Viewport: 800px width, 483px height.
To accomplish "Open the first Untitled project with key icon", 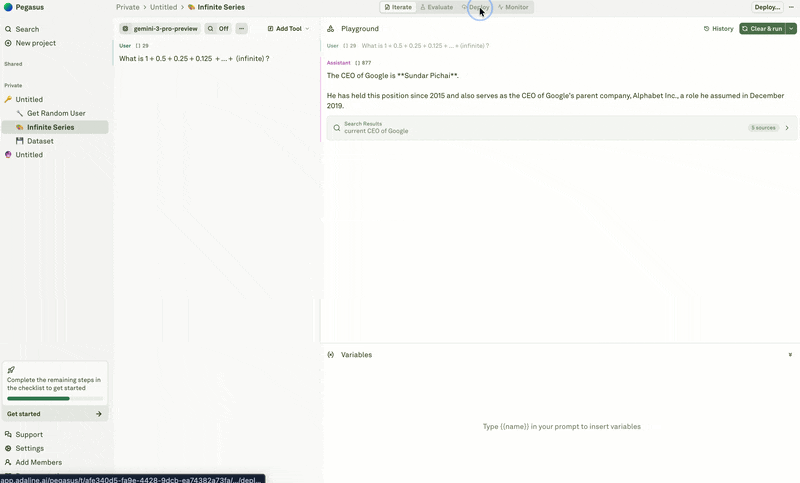I will pos(29,99).
